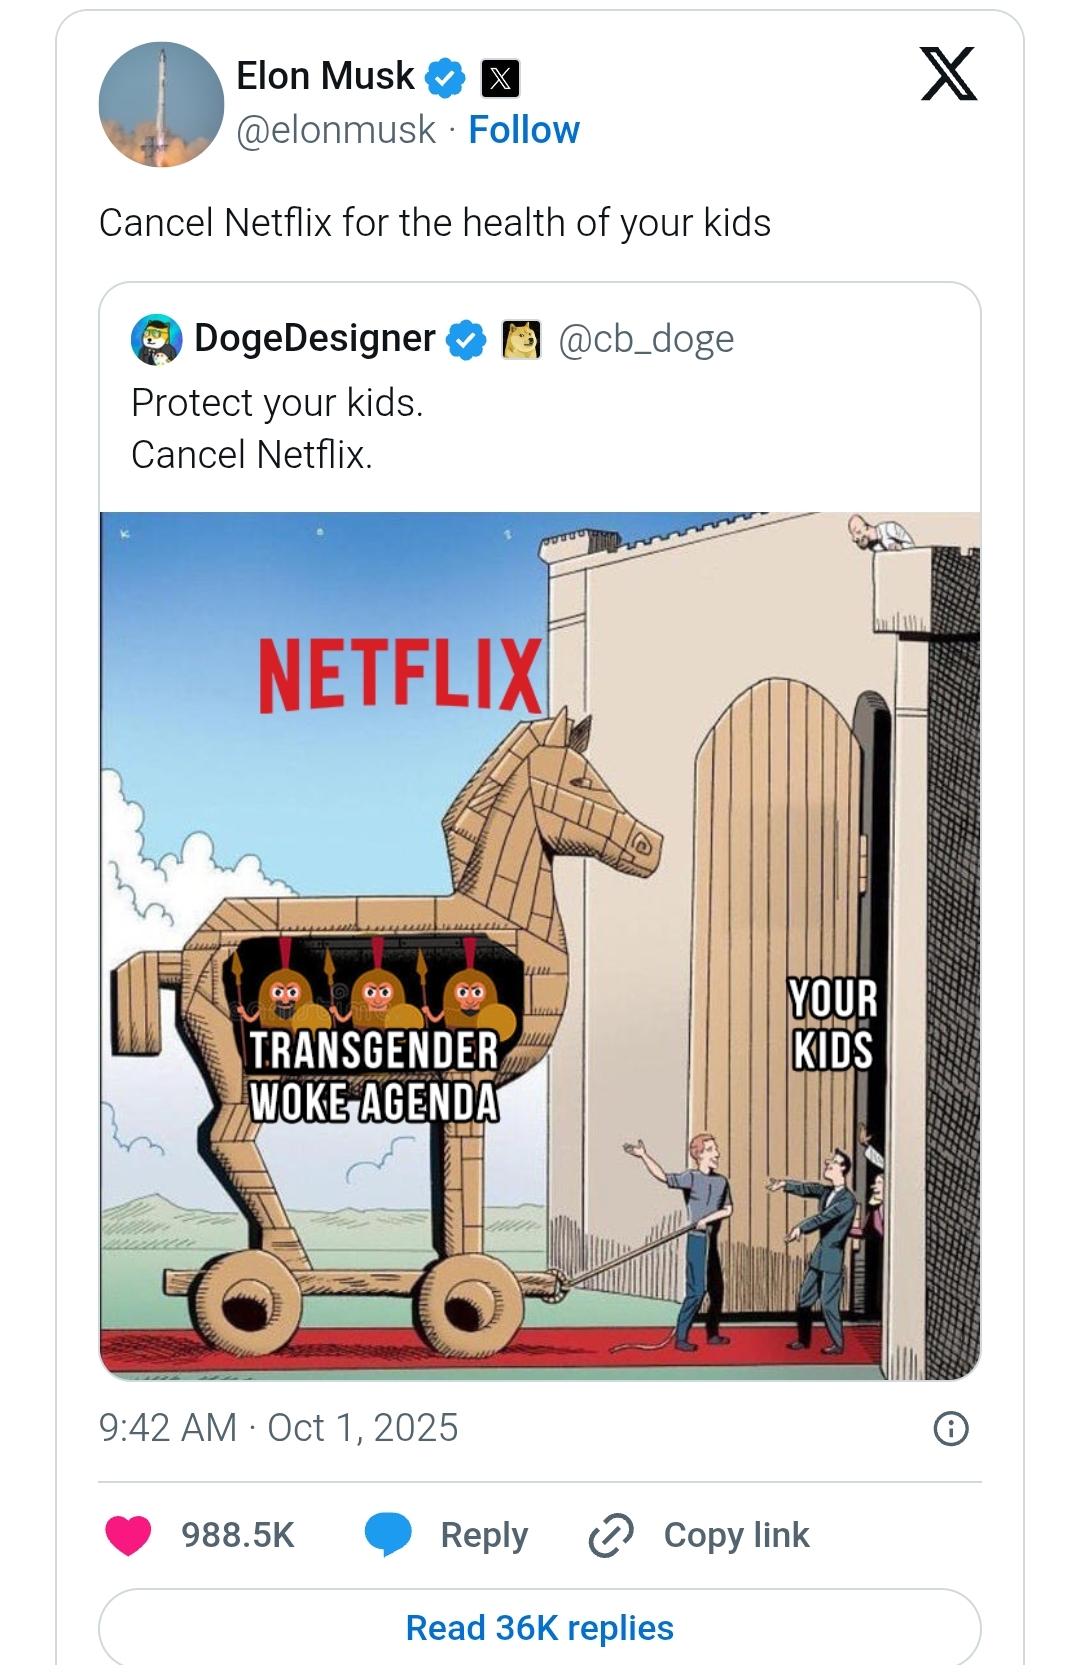Screen dimensions: 1080x1665
Task: Click the X logo in top right corner
Action: [948, 74]
